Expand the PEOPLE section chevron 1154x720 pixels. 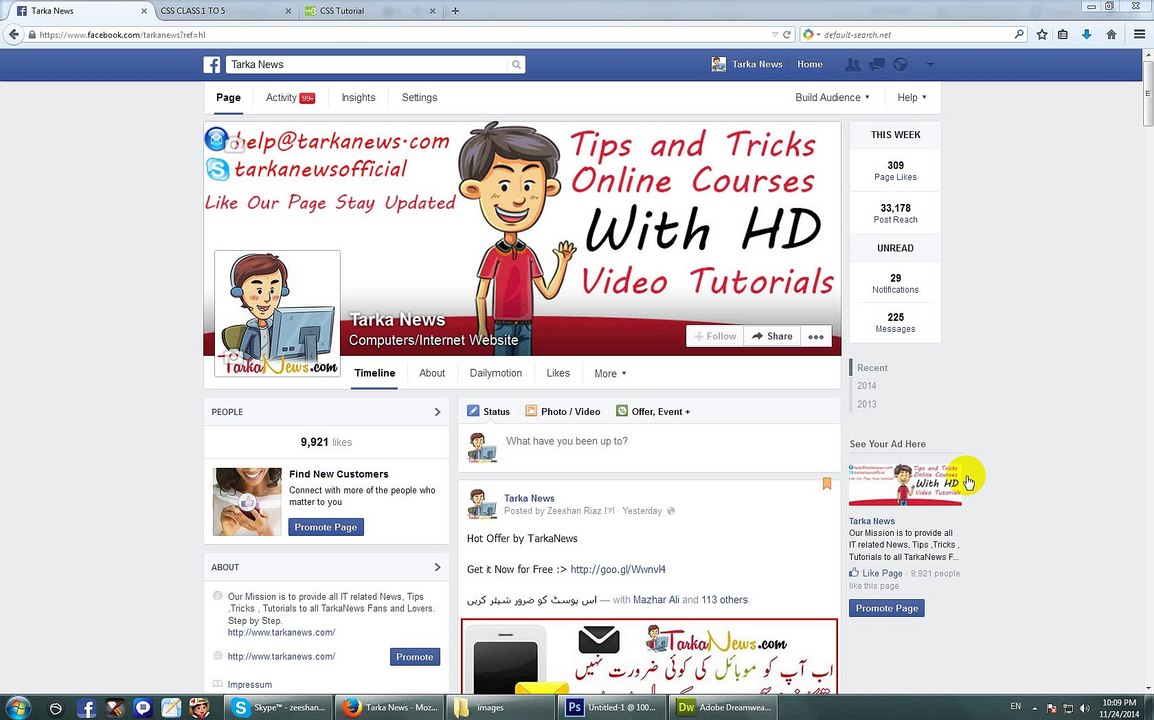pyautogui.click(x=437, y=412)
